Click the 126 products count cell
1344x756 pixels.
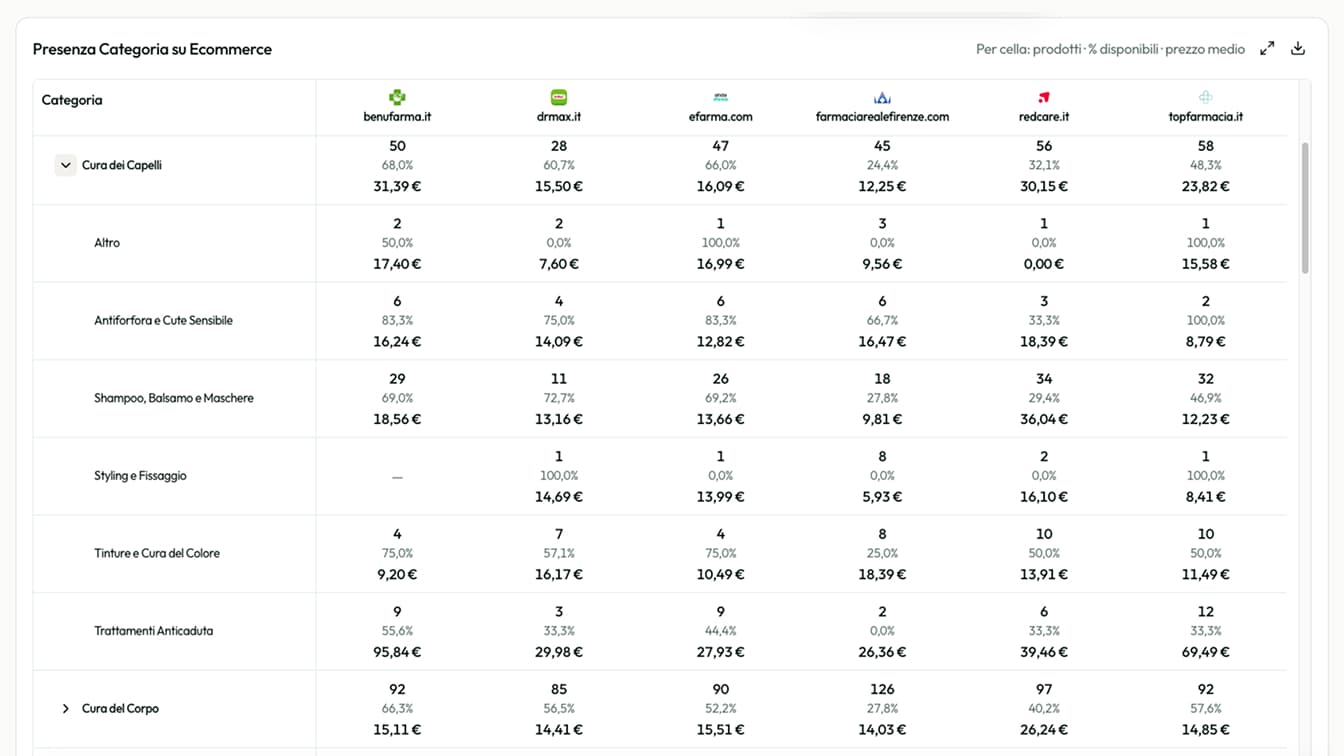[x=882, y=689]
